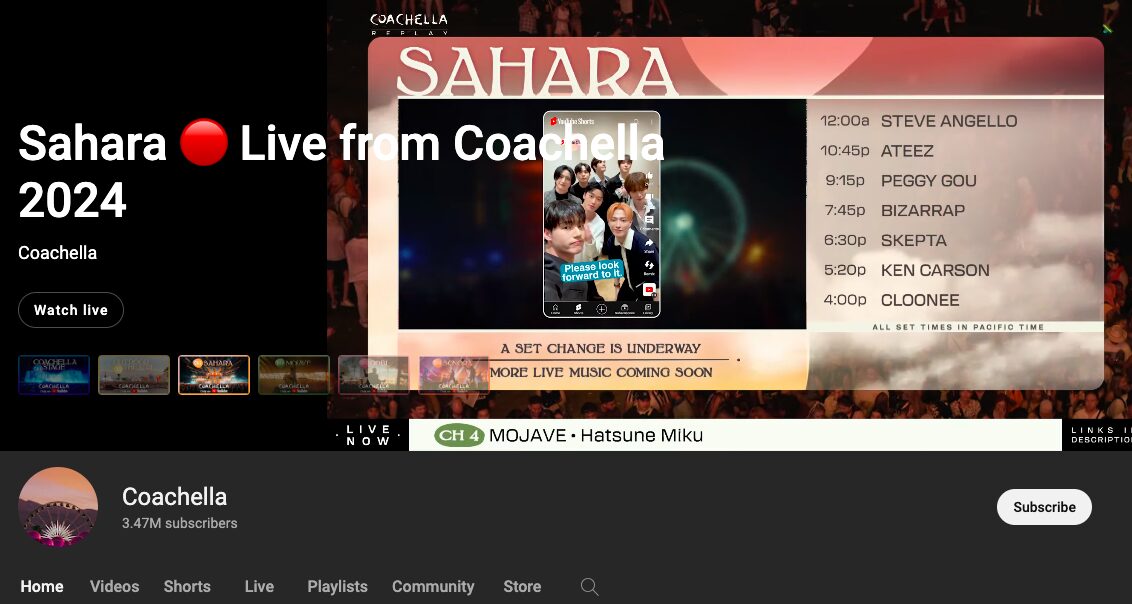Open the Subscriptions icon in the Shorts nav bar
The image size is (1132, 604).
tap(624, 308)
